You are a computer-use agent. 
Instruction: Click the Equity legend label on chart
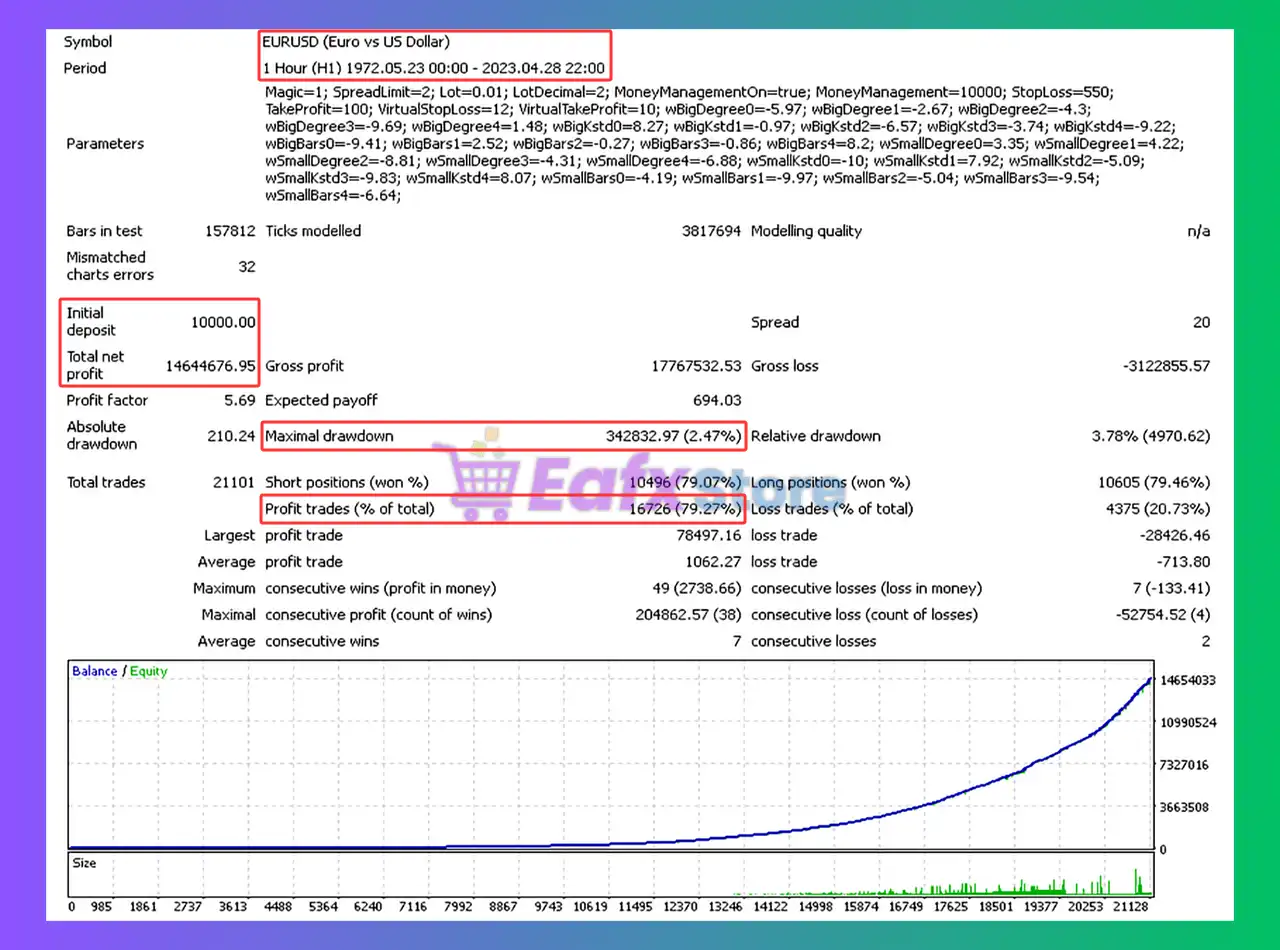148,671
